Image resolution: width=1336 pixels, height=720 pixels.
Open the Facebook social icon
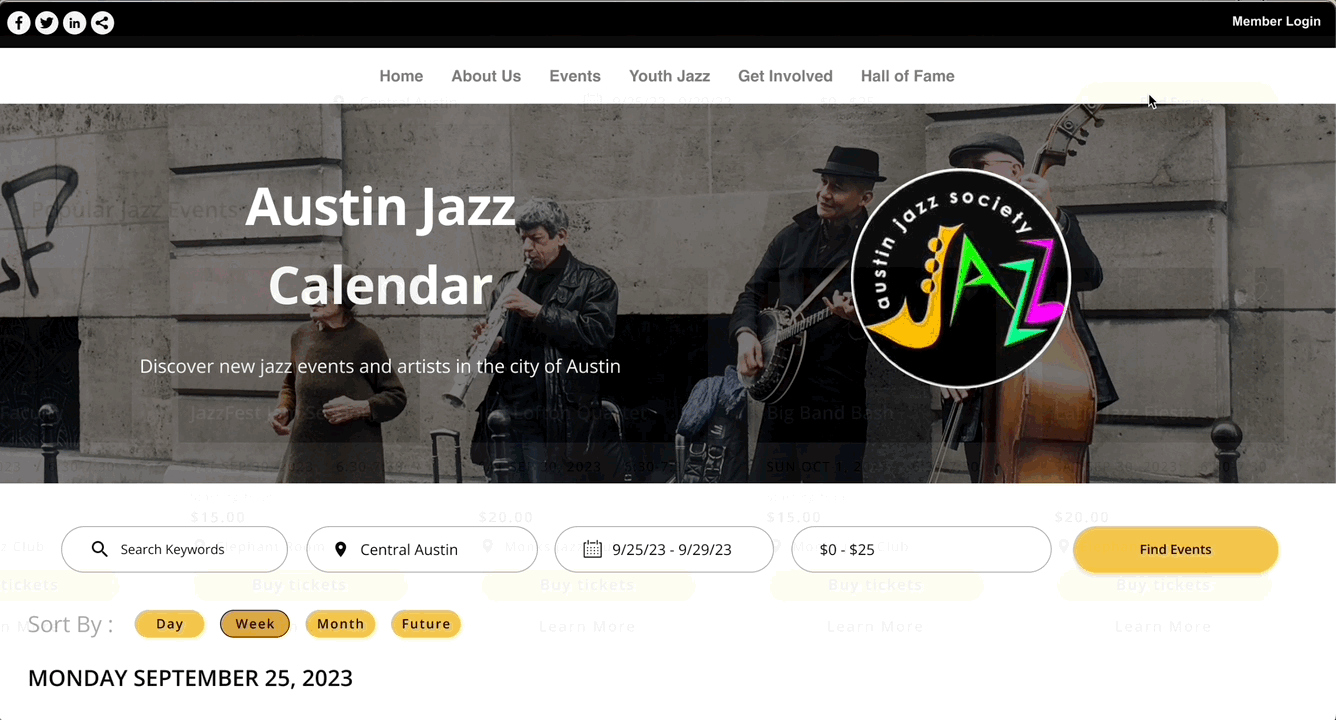(19, 23)
